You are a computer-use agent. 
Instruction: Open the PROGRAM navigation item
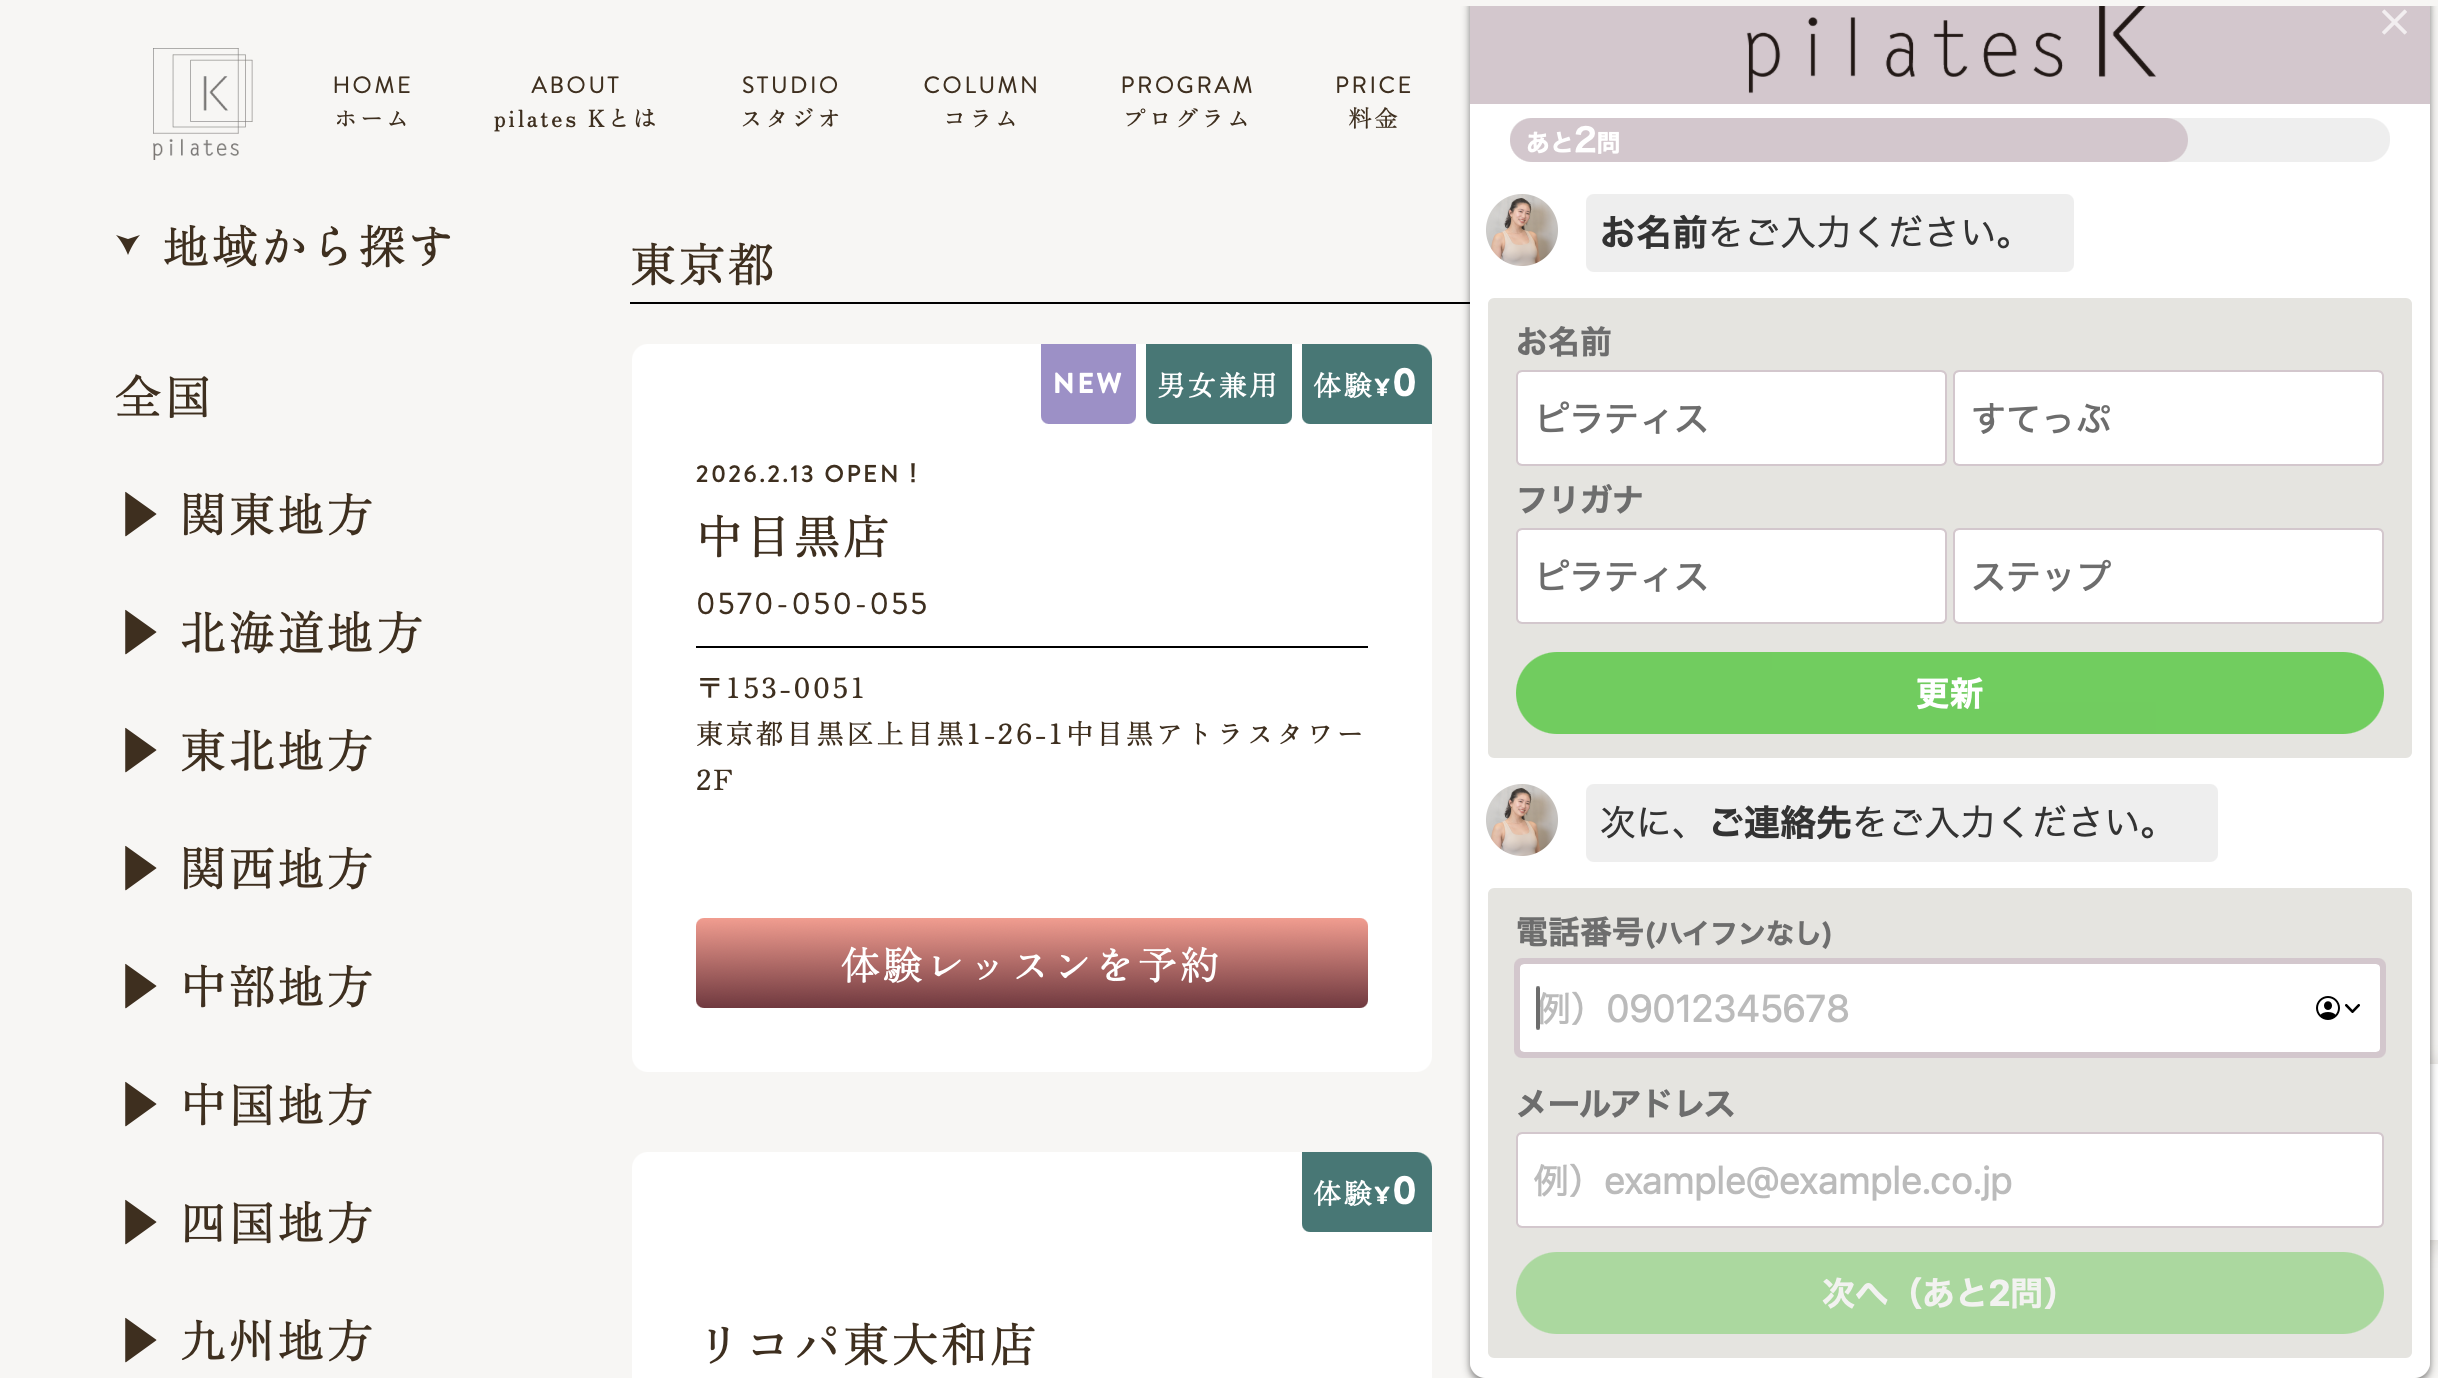[x=1187, y=100]
